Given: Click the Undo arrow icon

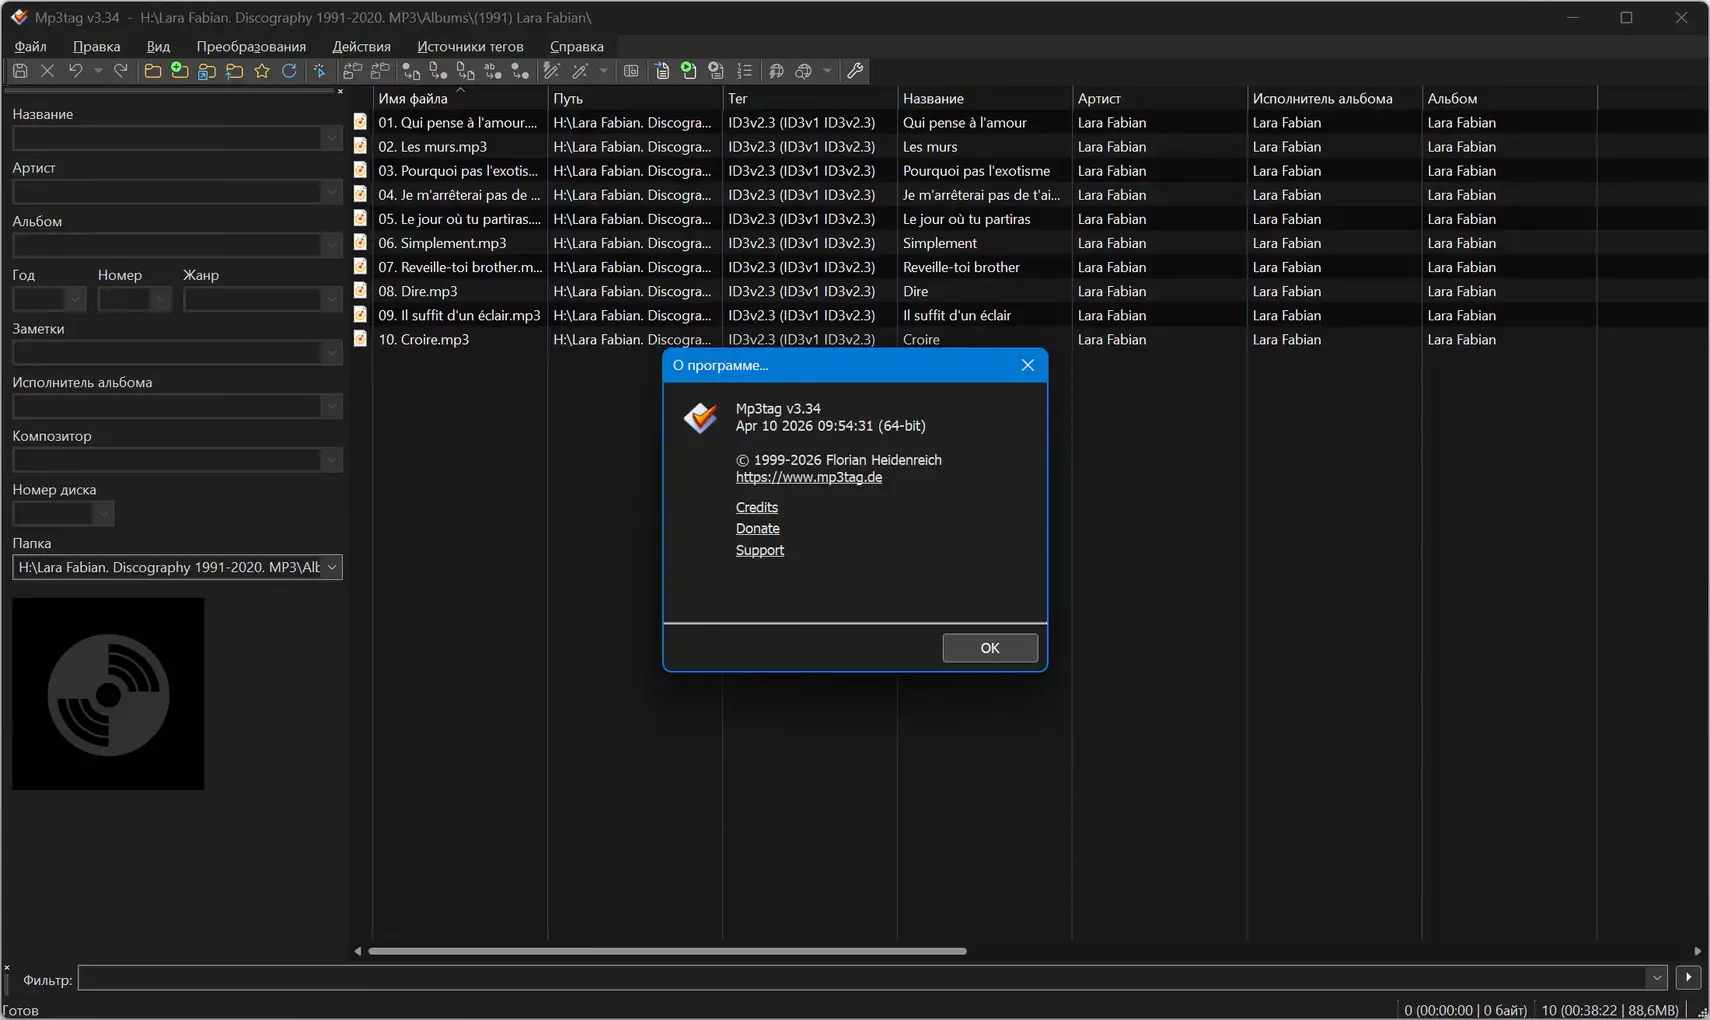Looking at the screenshot, I should [x=75, y=71].
